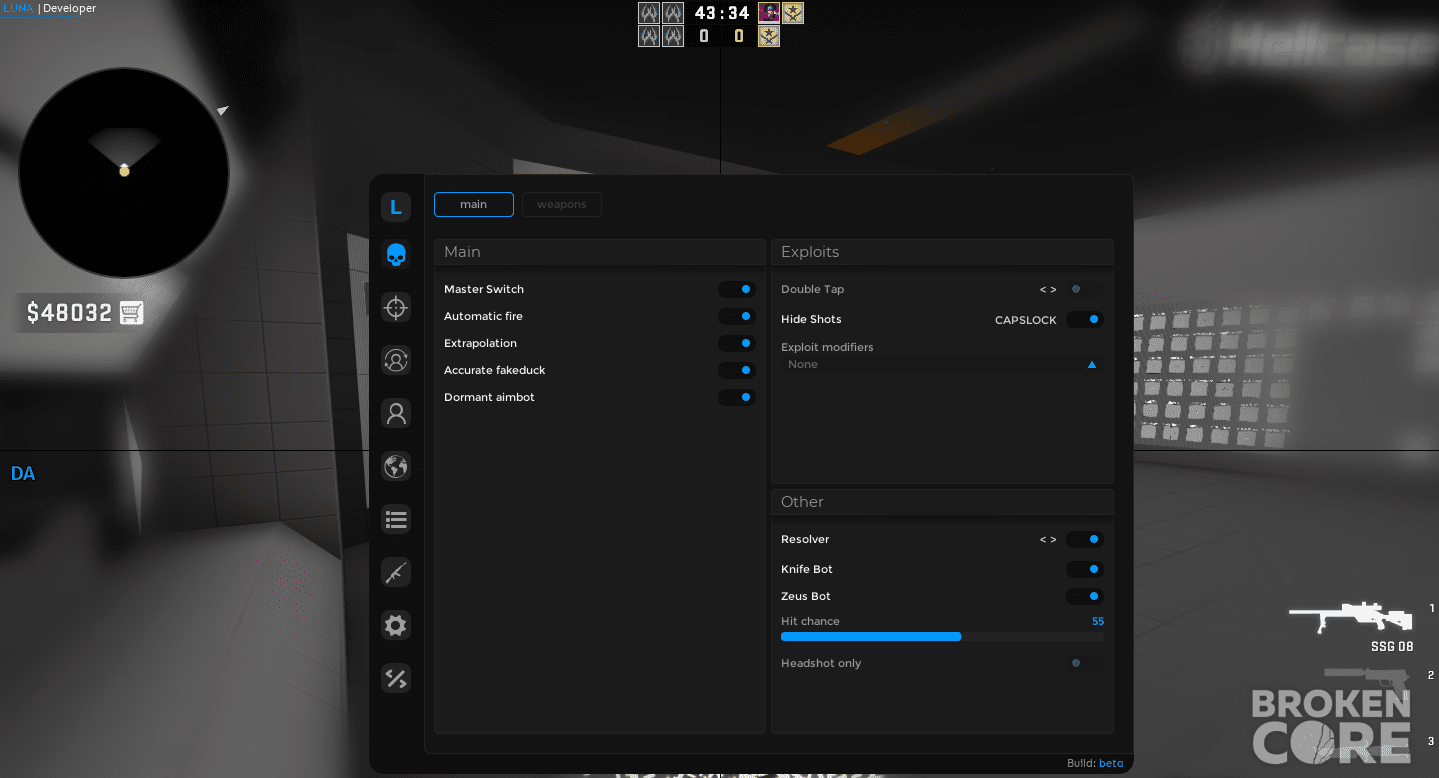Click the Other section header
1439x778 pixels.
(942, 502)
